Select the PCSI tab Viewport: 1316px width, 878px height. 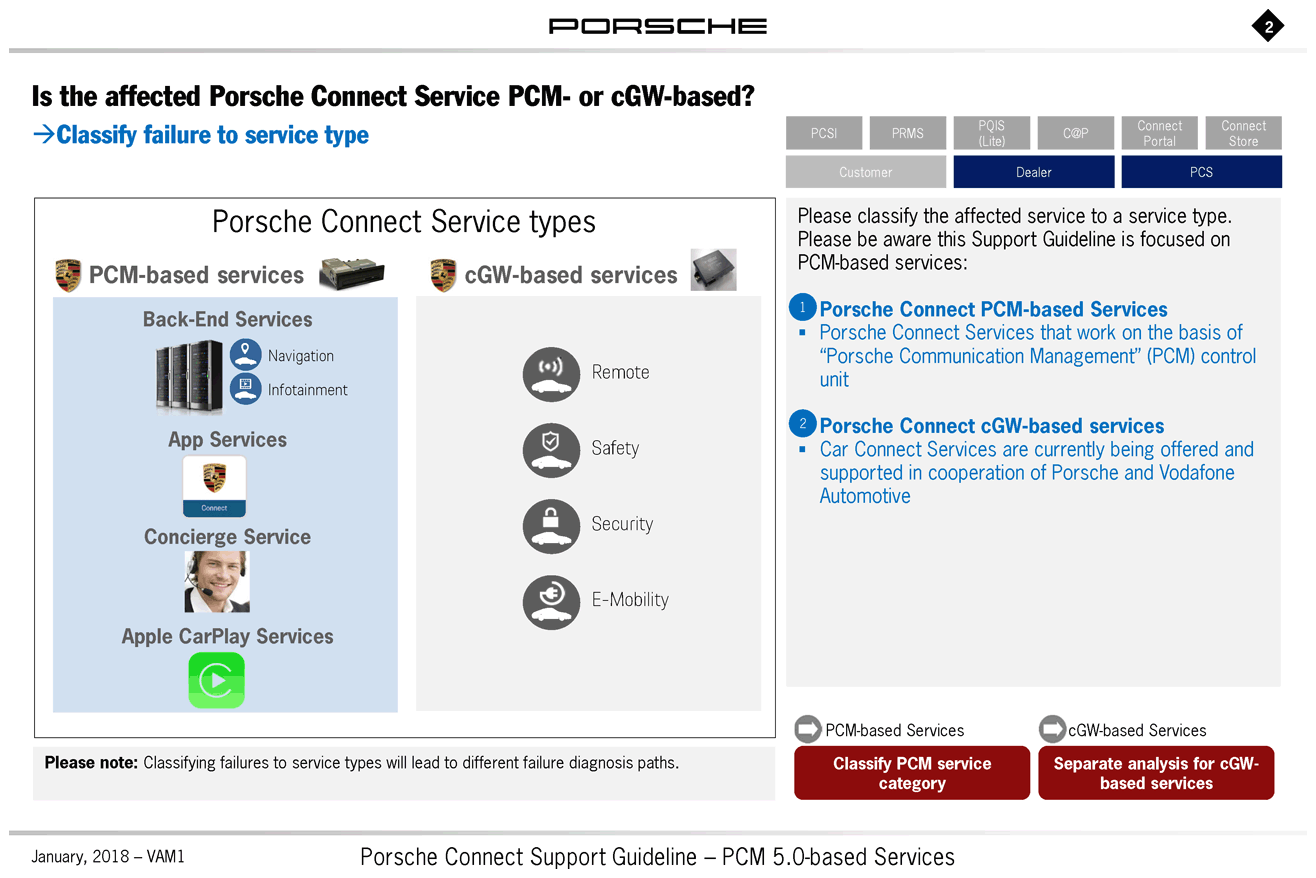tap(824, 133)
